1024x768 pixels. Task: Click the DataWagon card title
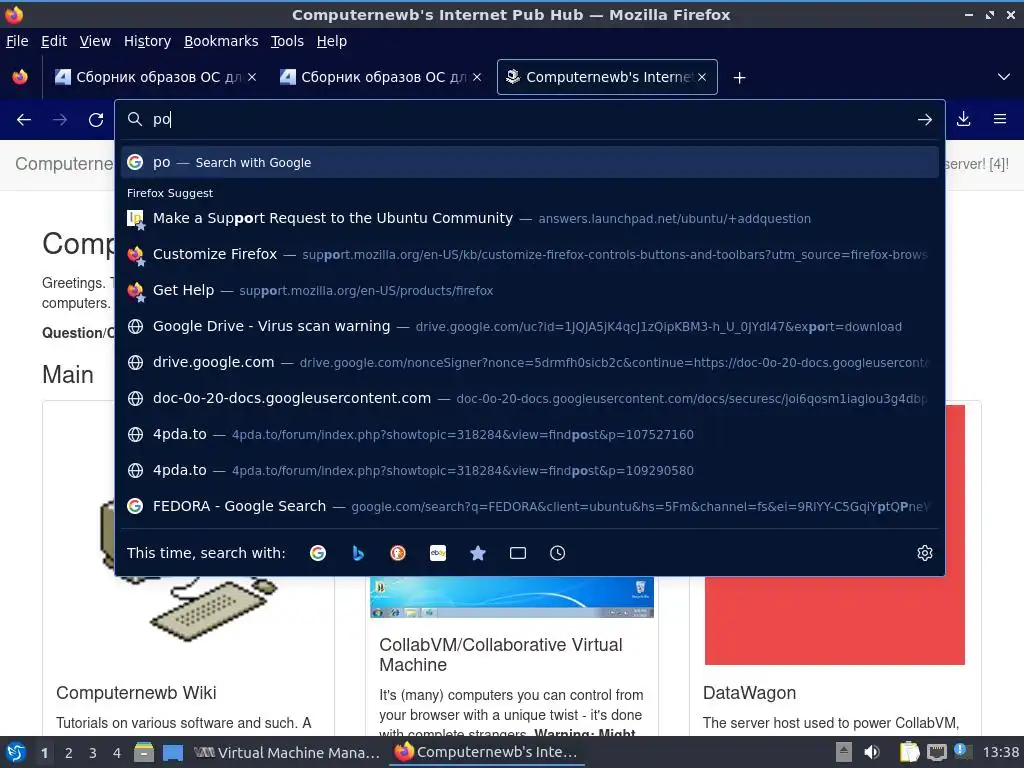tap(749, 693)
